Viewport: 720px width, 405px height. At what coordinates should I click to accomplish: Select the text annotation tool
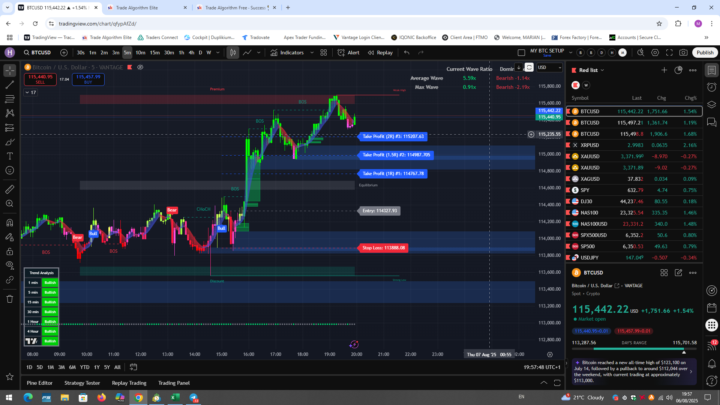[x=10, y=156]
